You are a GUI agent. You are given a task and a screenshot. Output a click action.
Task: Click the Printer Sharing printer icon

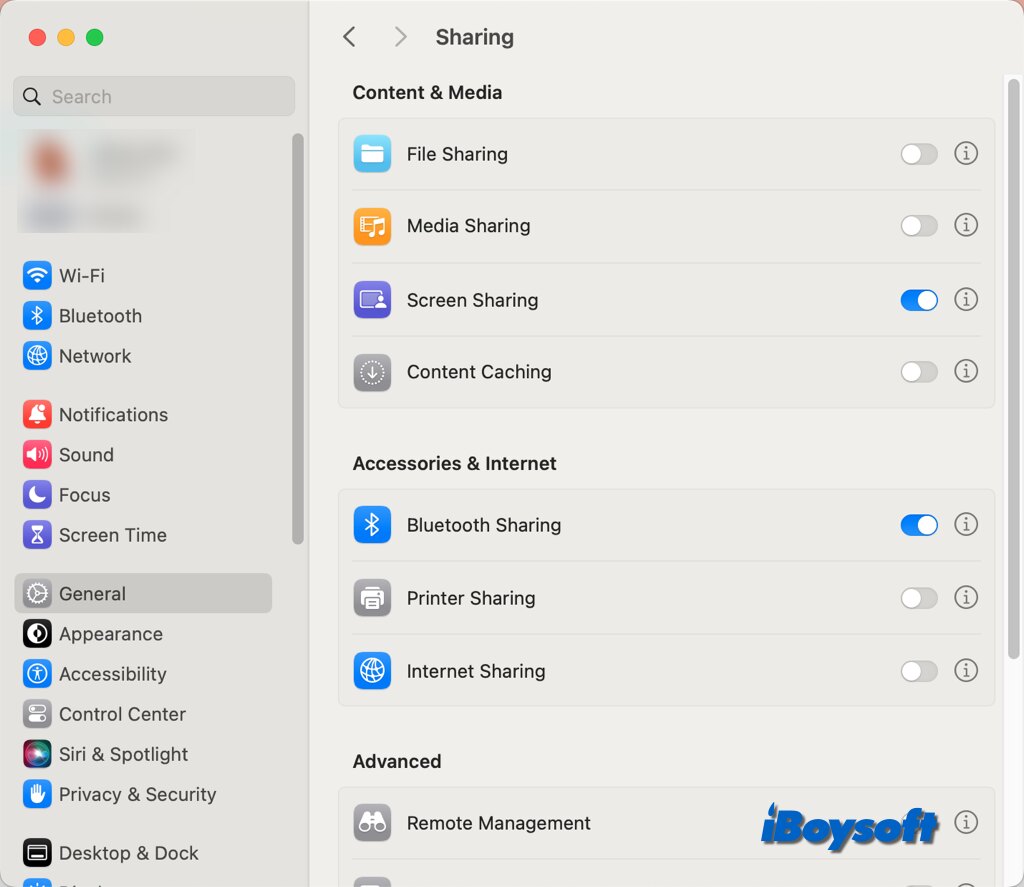(x=372, y=598)
